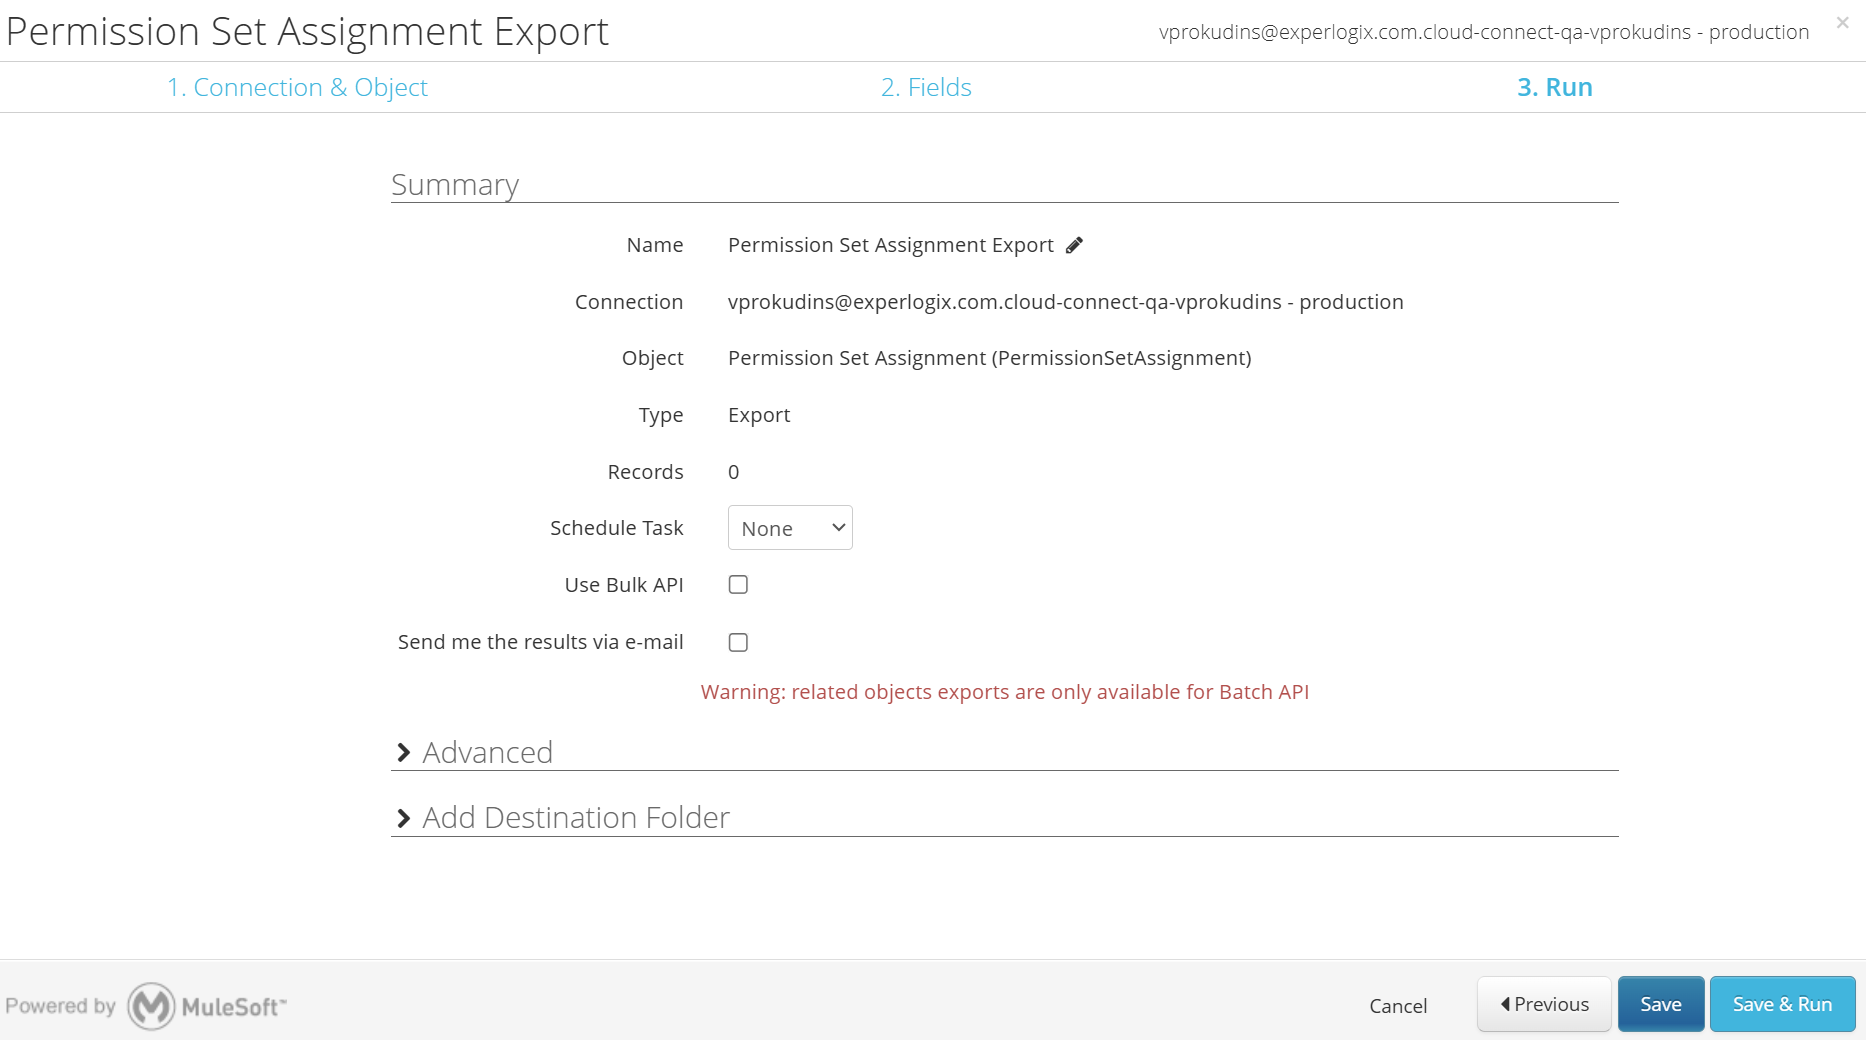Image resolution: width=1866 pixels, height=1040 pixels.
Task: Go to step 1 Connection & Object
Action: [297, 87]
